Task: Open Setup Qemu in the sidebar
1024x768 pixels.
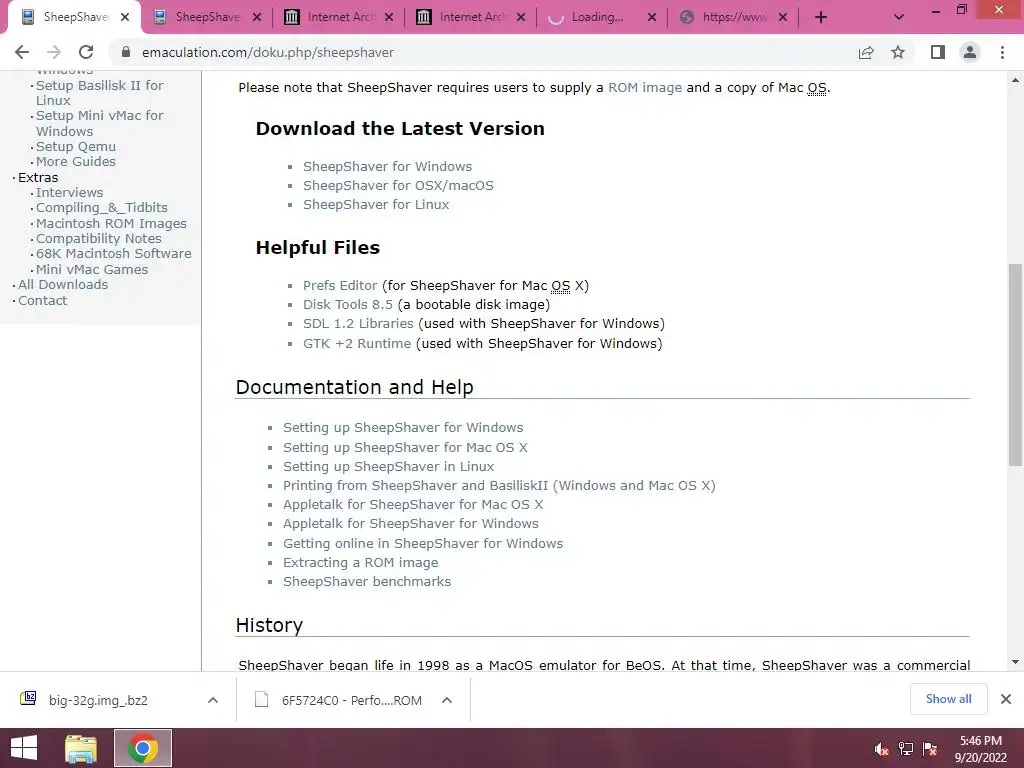Action: coord(76,146)
